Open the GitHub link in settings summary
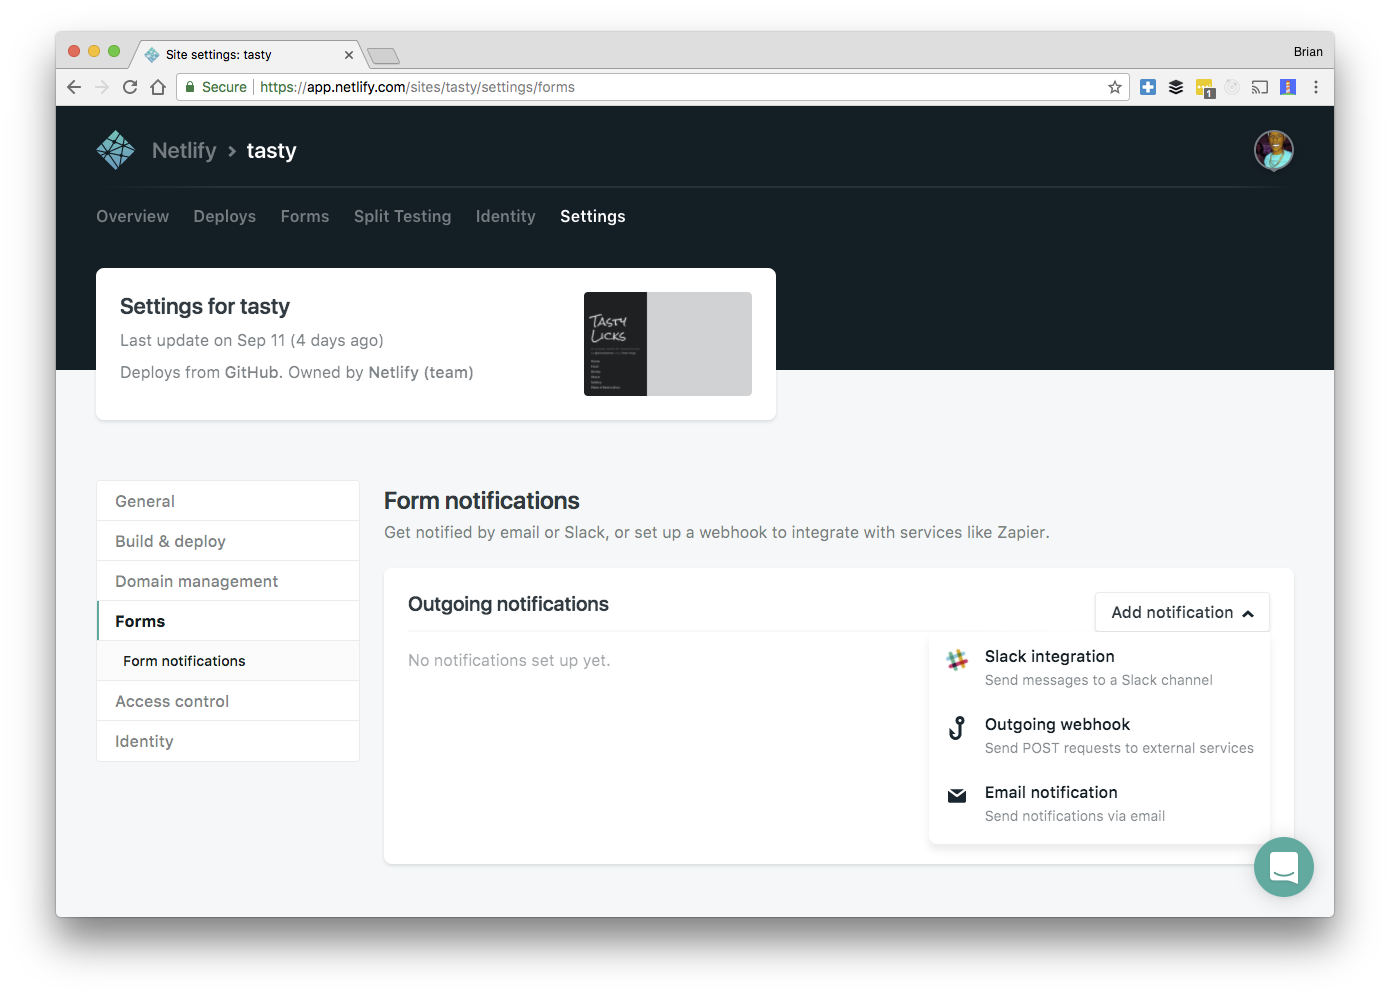 pyautogui.click(x=251, y=372)
